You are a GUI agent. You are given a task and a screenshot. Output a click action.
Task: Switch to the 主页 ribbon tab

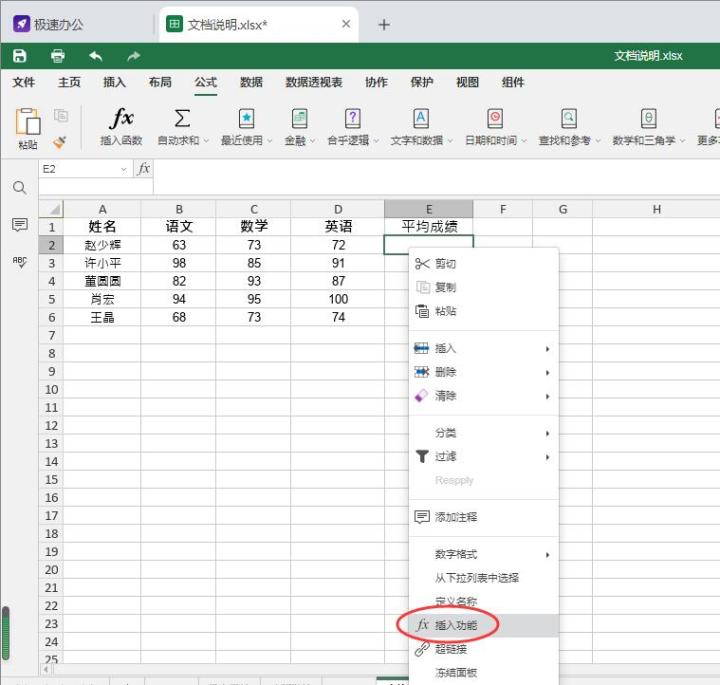tap(69, 82)
